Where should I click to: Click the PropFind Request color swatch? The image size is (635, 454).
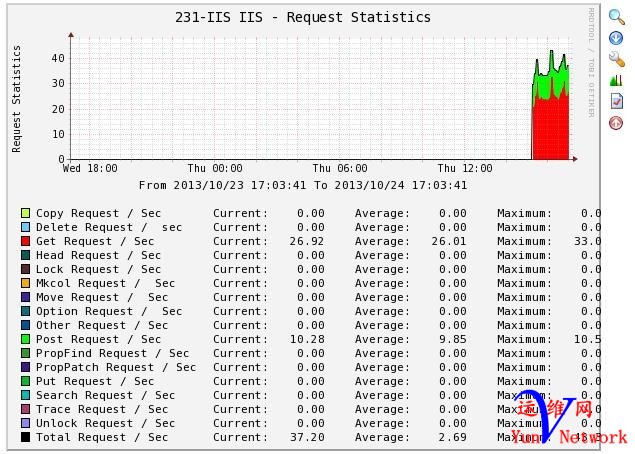point(26,353)
